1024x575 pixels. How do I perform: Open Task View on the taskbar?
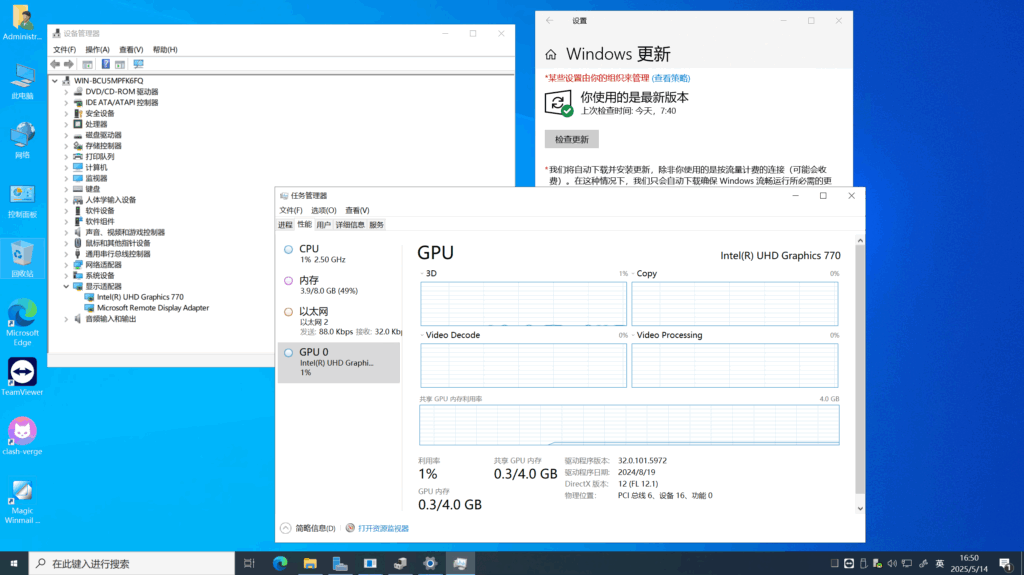(x=249, y=563)
